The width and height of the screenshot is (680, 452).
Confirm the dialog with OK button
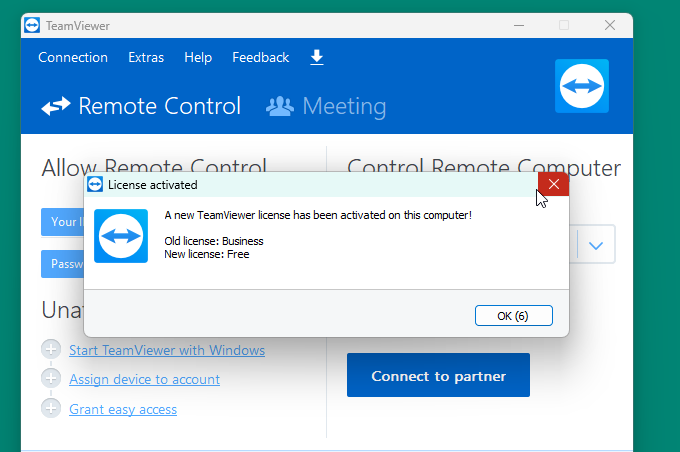click(x=513, y=315)
